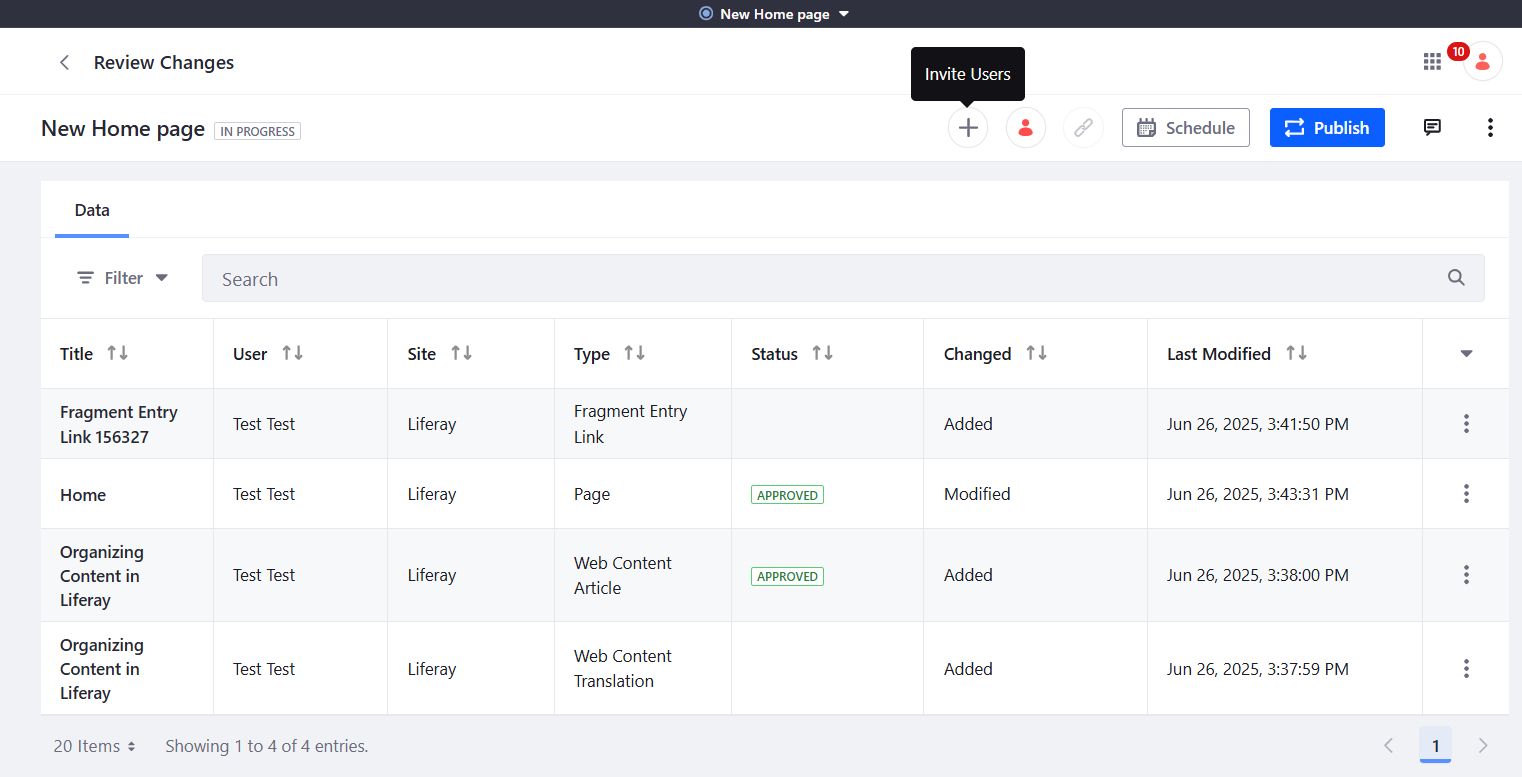Screen dimensions: 1522x777
Task: Click the Jun 26, 2025, 3:43:31 PM timestamp
Action: tap(1258, 494)
